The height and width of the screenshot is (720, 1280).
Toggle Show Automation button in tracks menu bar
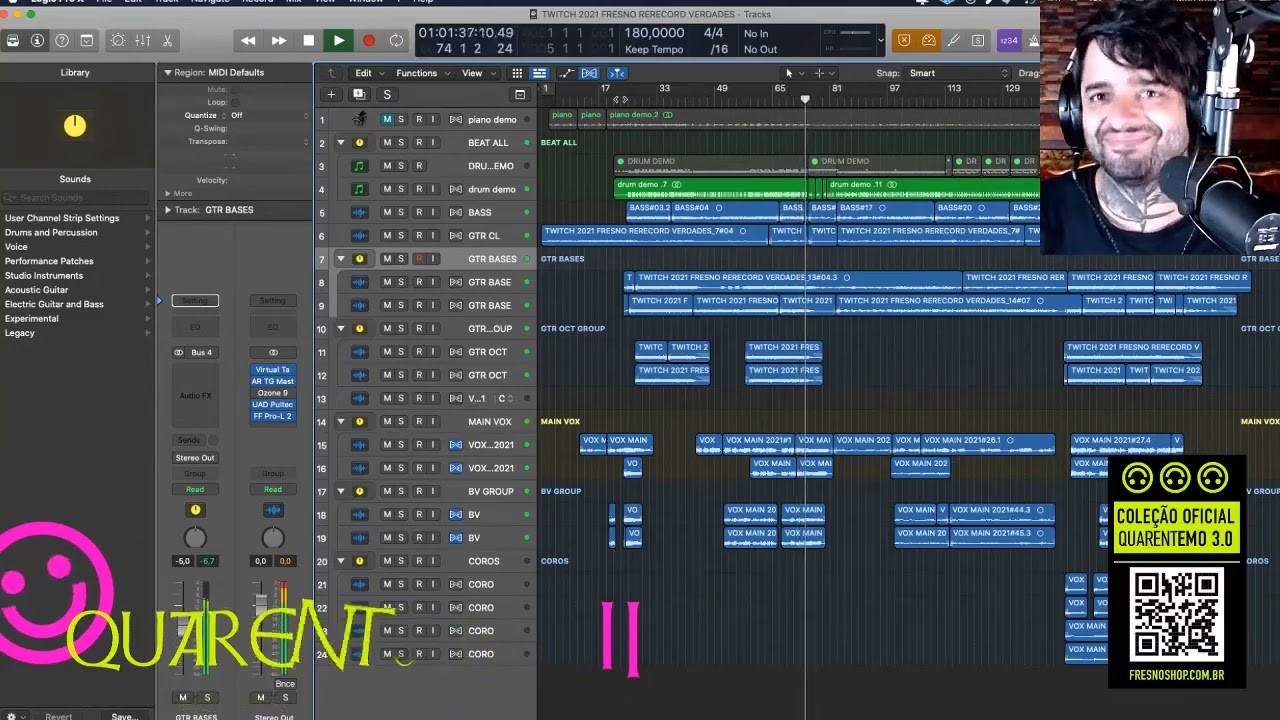[567, 73]
